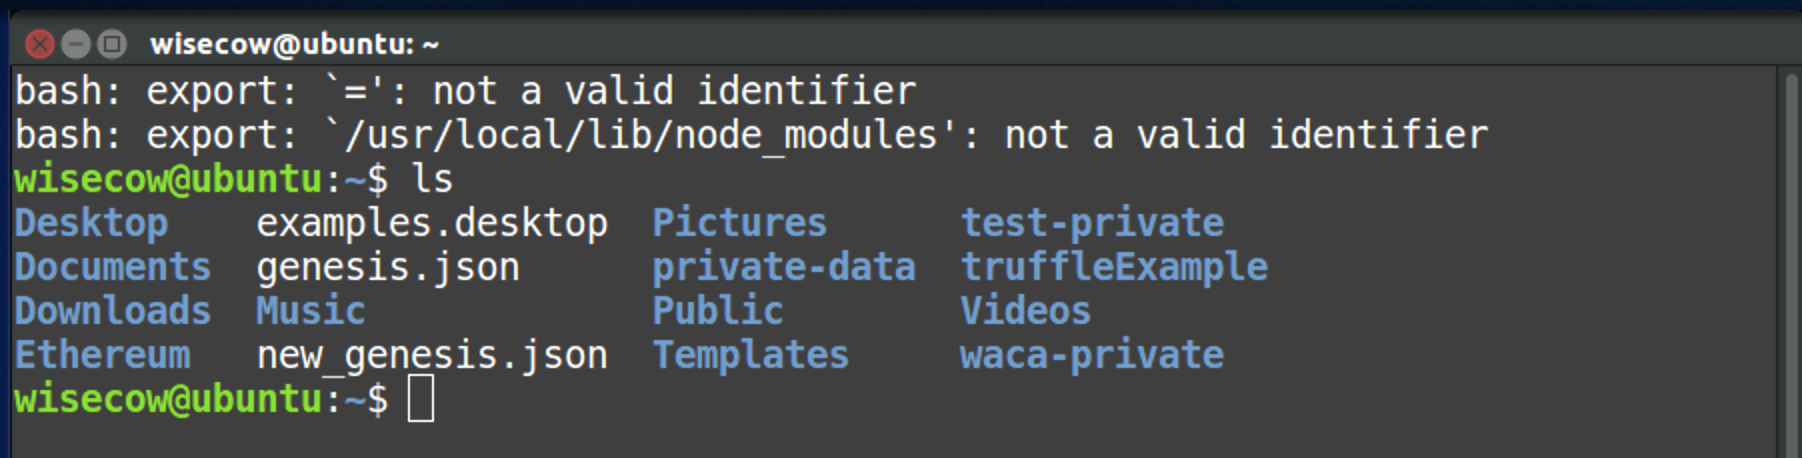1802x458 pixels.
Task: Click new_genesis.json file name
Action: [x=432, y=355]
